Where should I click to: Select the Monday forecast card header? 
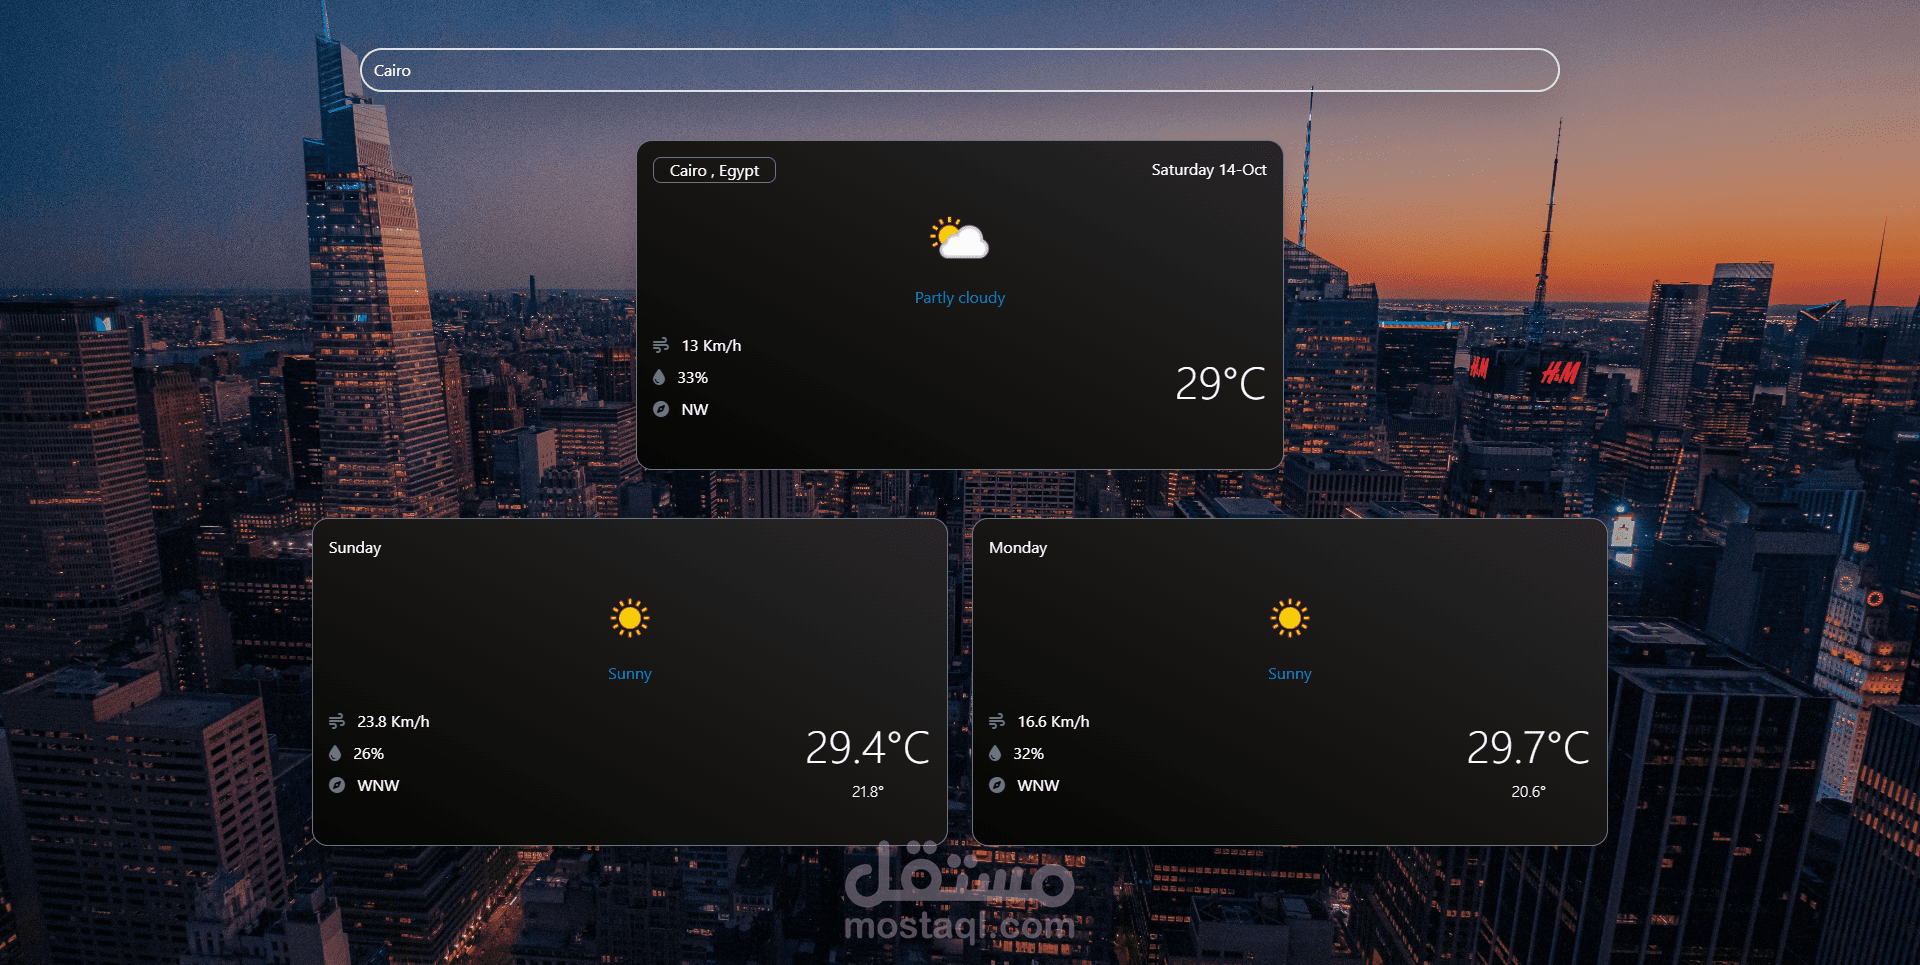(x=1016, y=547)
